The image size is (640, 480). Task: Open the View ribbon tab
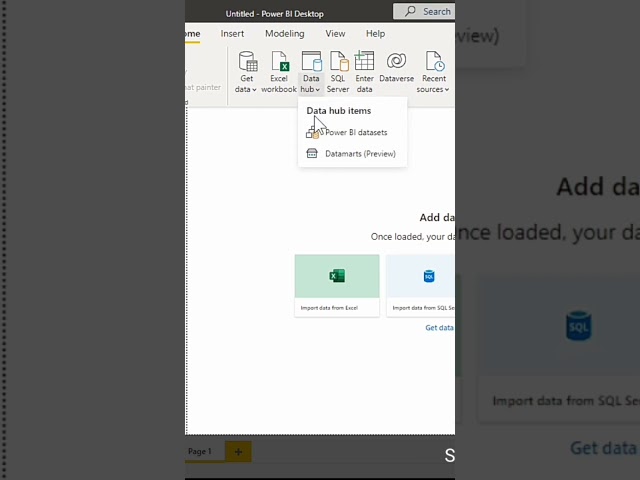(x=335, y=33)
